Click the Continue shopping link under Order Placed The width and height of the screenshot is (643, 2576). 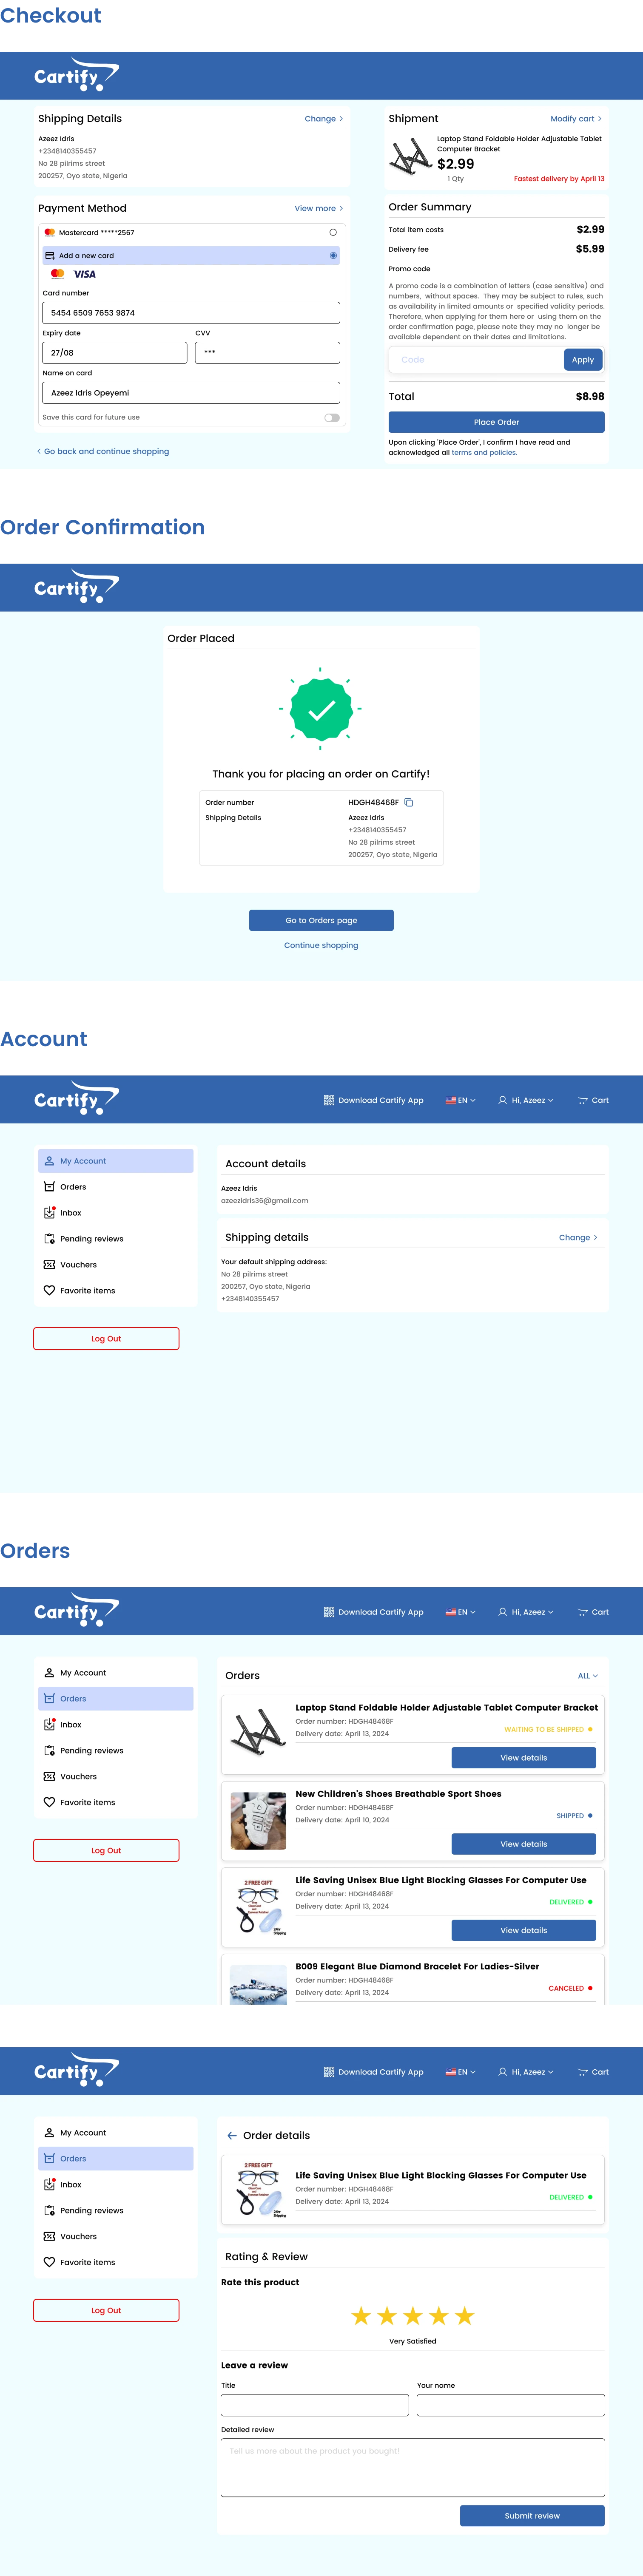(x=321, y=945)
